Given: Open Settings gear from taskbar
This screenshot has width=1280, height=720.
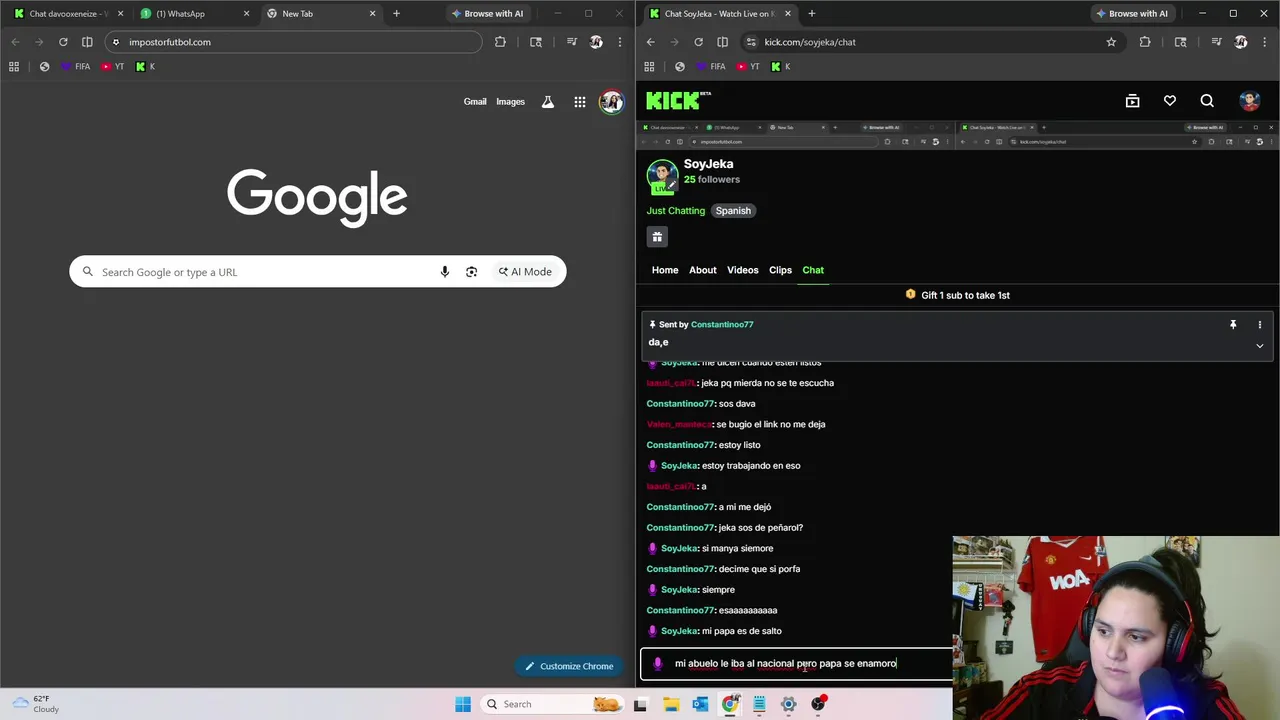Looking at the screenshot, I should (x=788, y=704).
